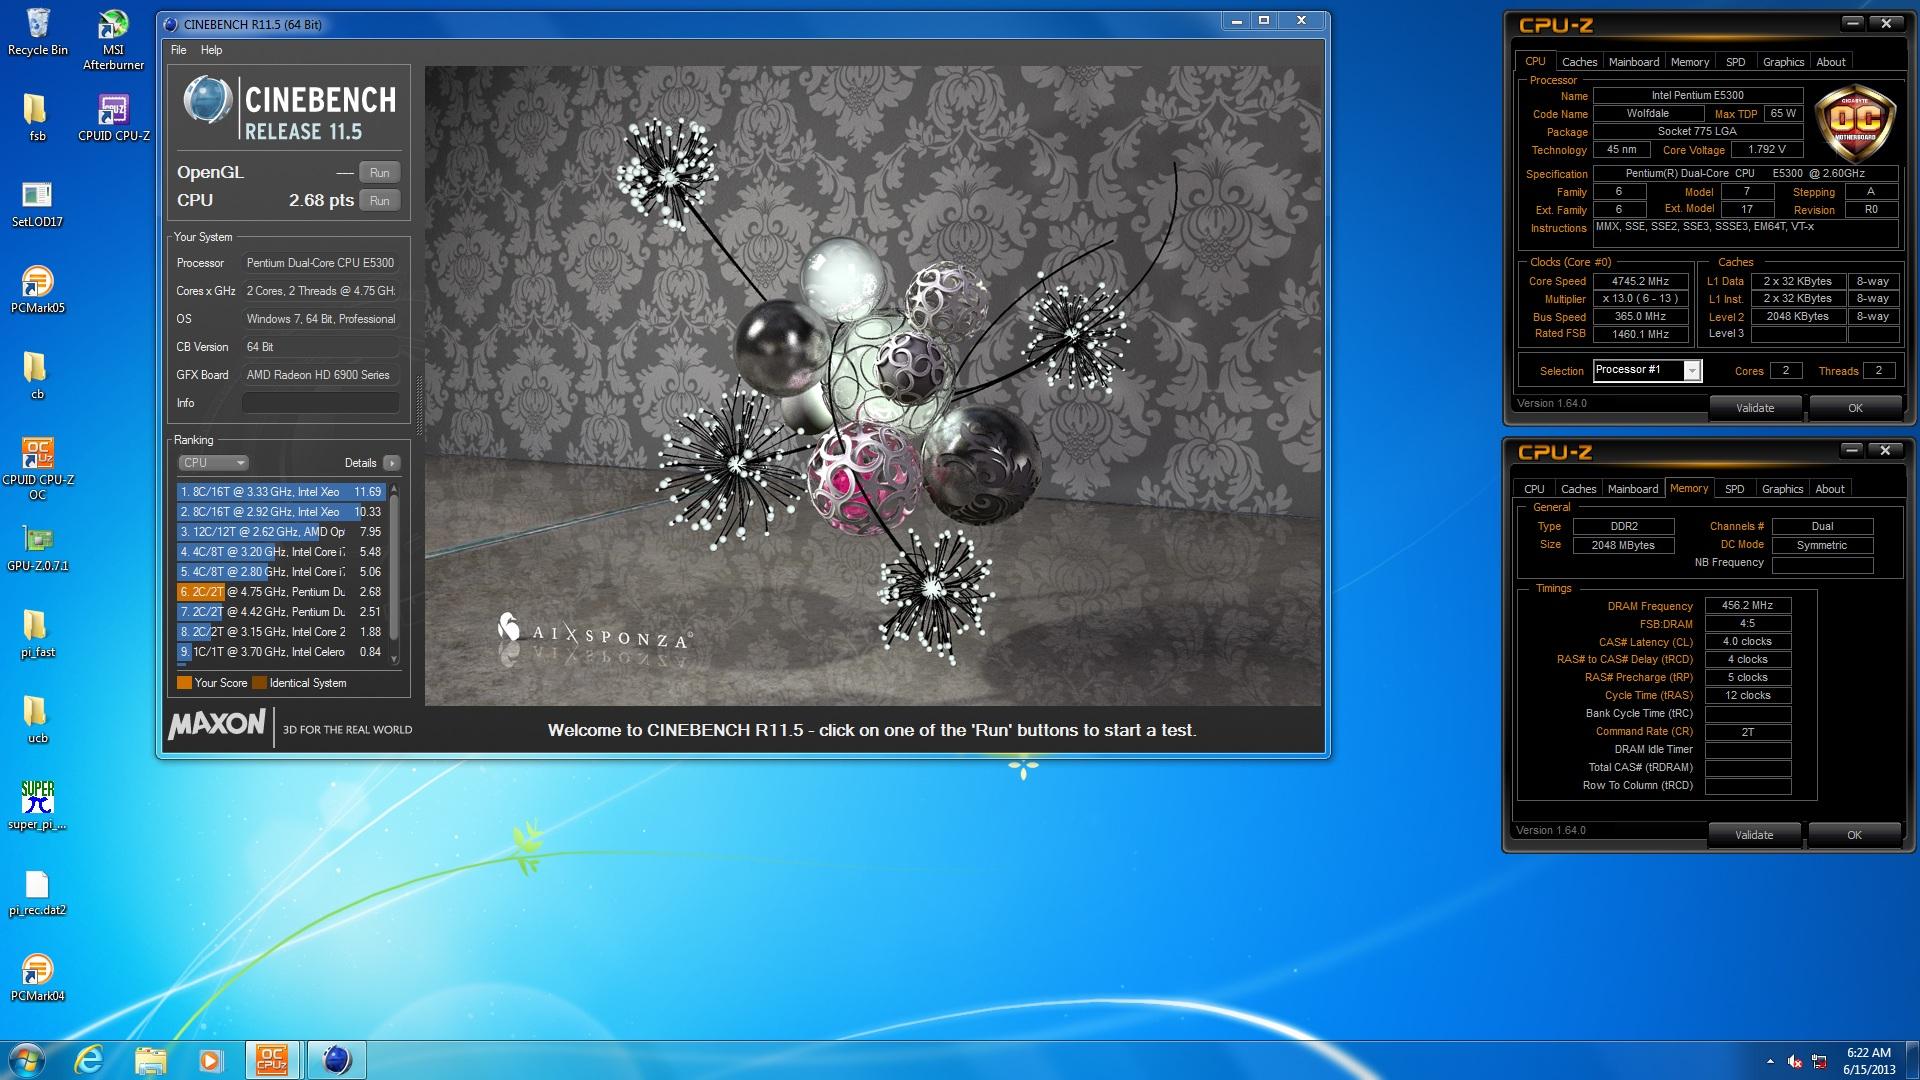Open the super_pi desktop icon

[x=37, y=806]
